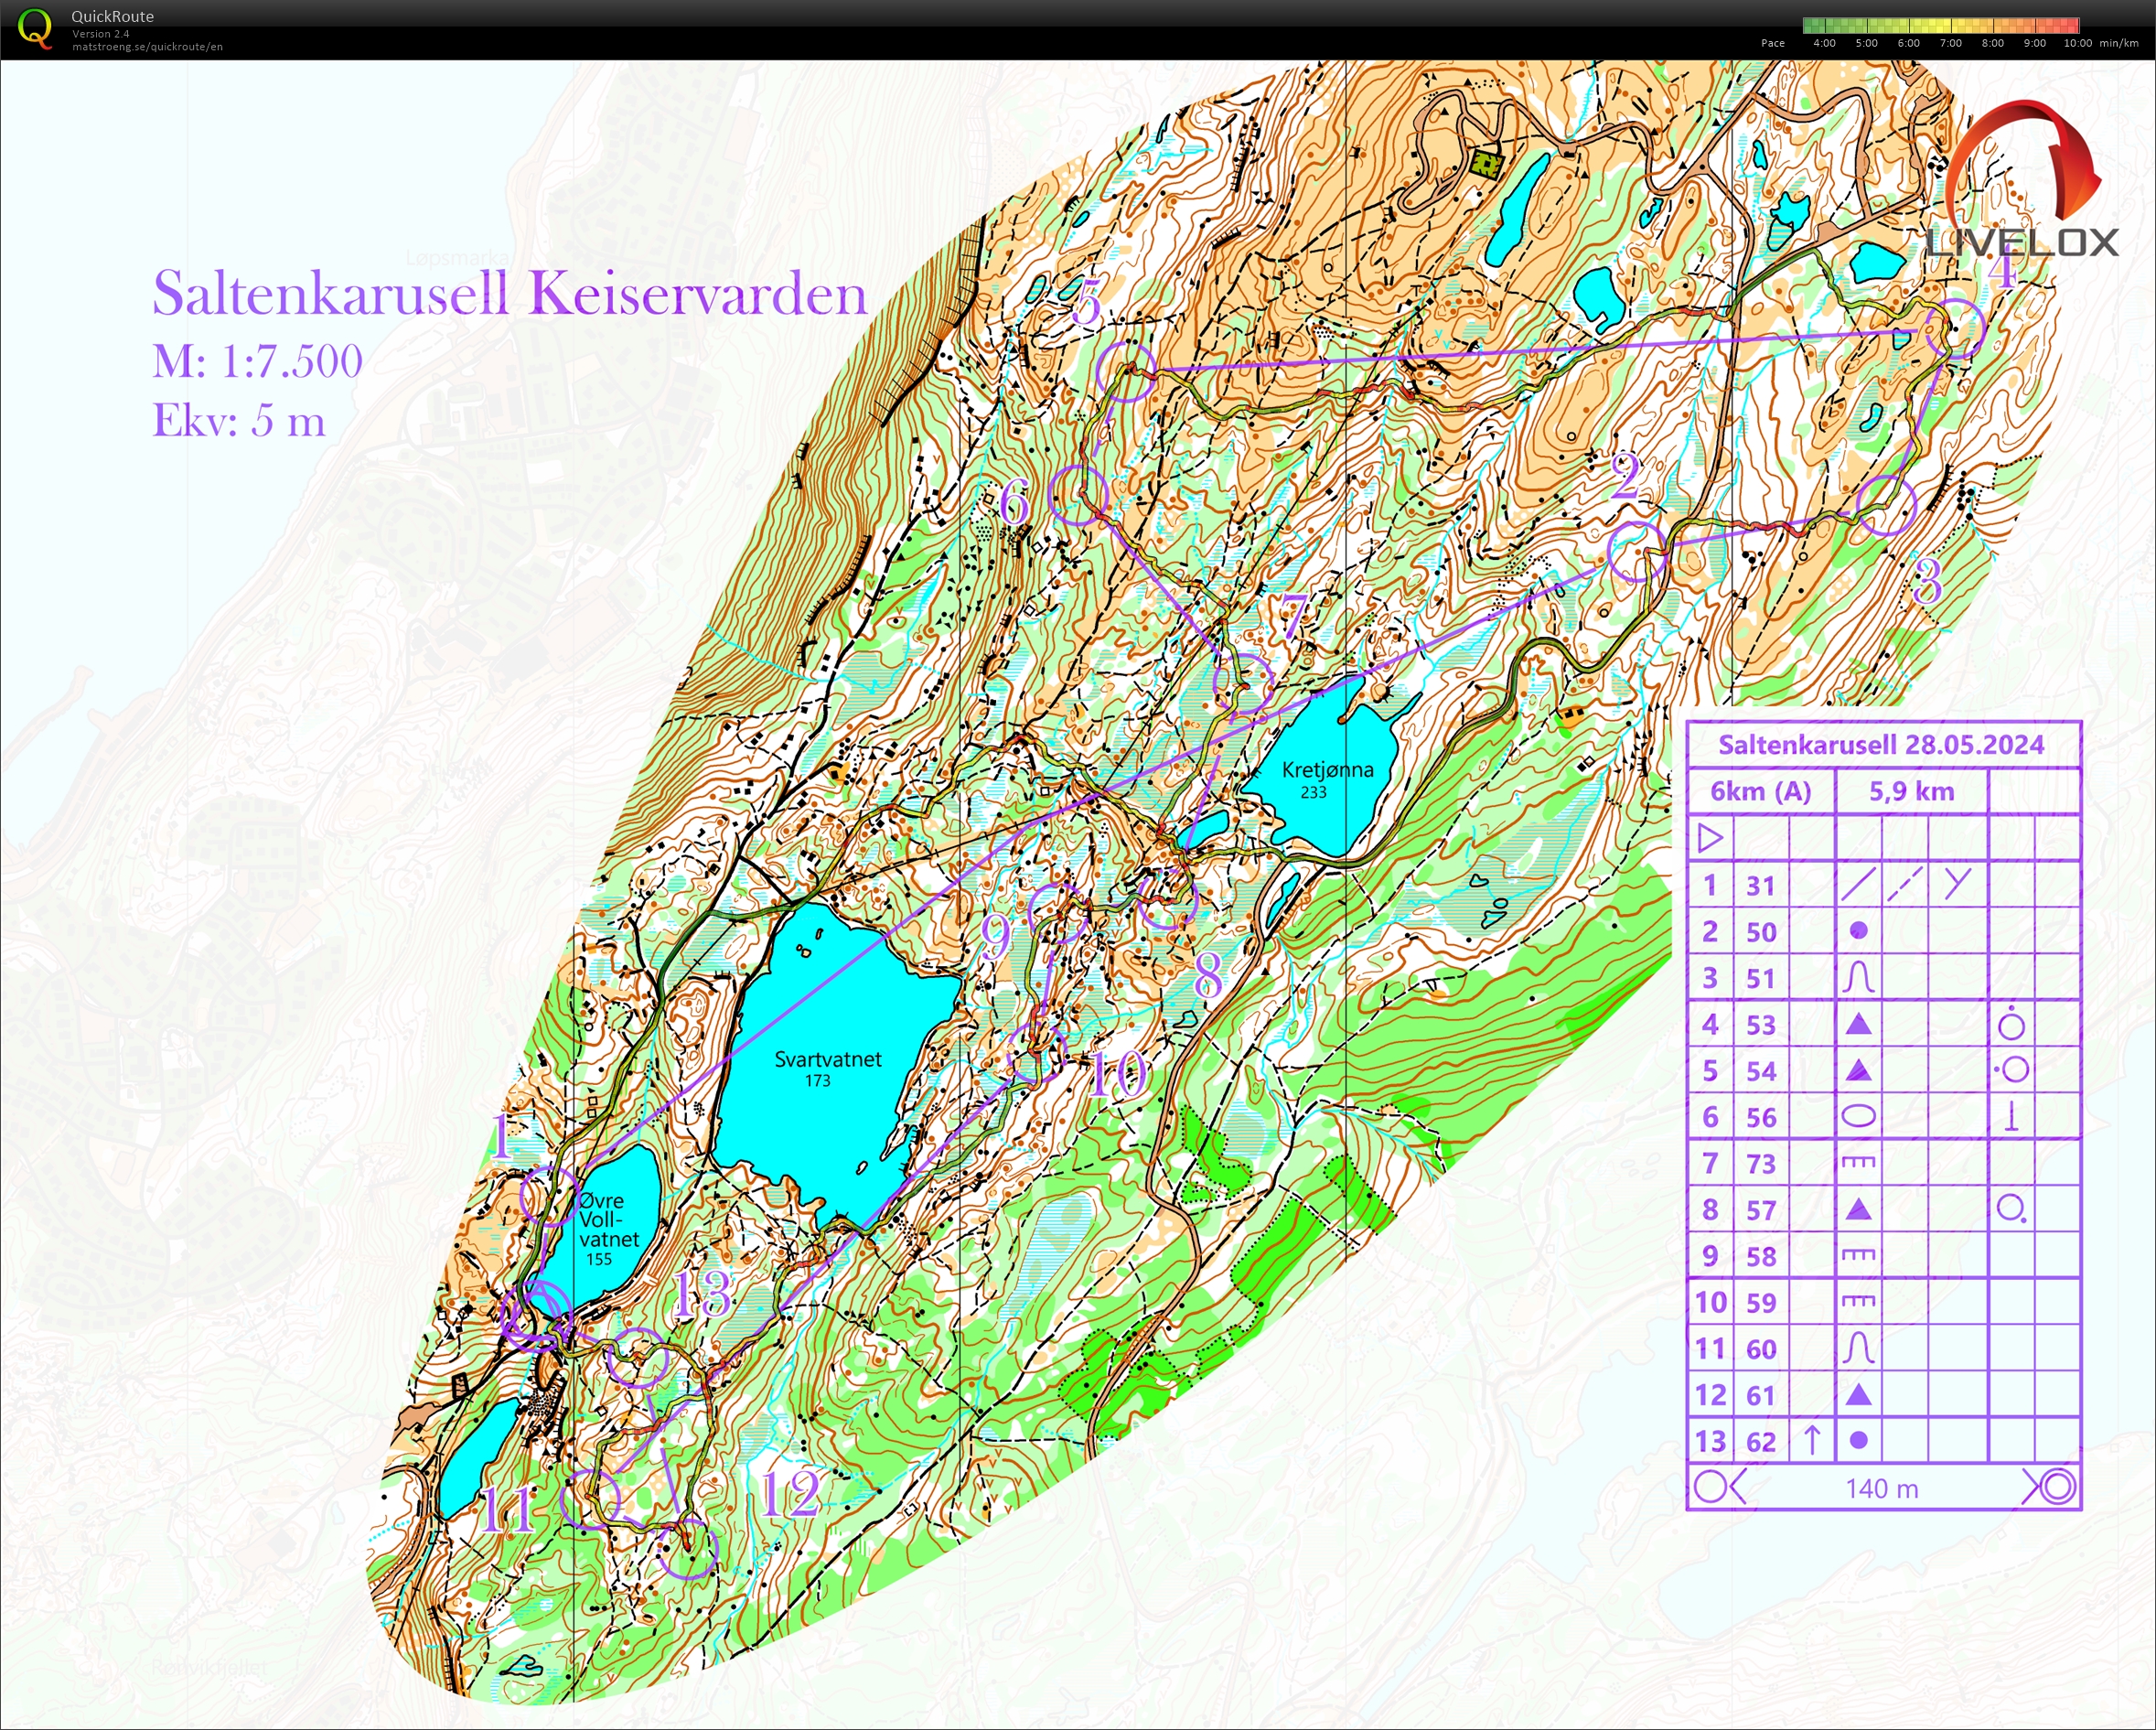Click control circle 7 near Kretjønna
2156x1730 pixels.
(1244, 683)
